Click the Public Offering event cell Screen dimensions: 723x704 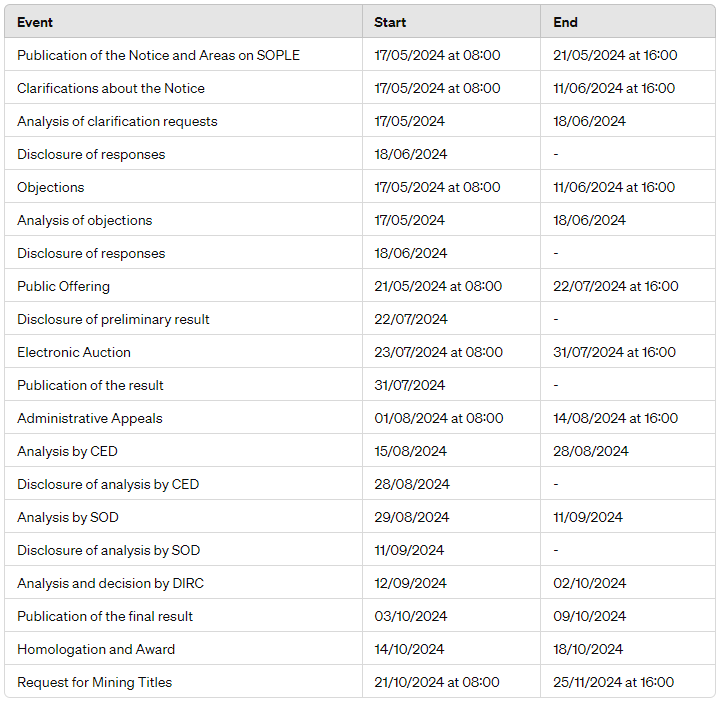click(x=63, y=286)
